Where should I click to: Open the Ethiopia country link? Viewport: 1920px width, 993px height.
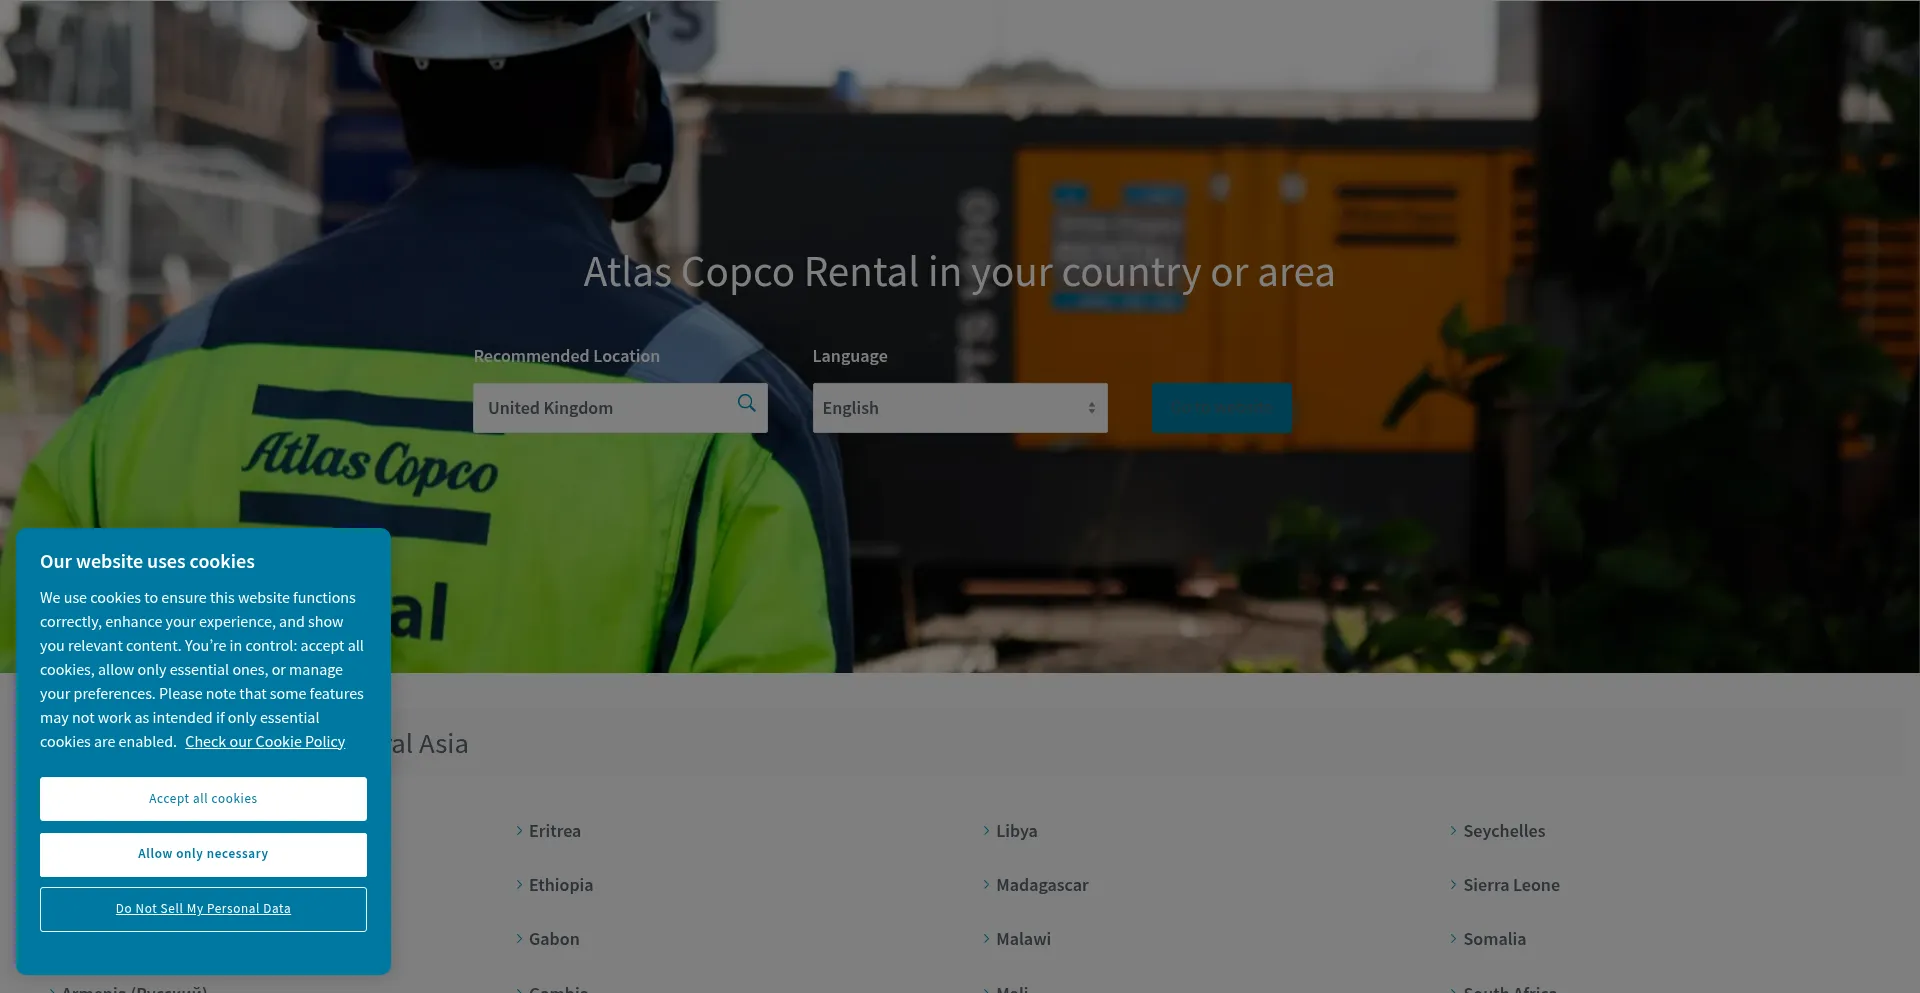tap(561, 885)
